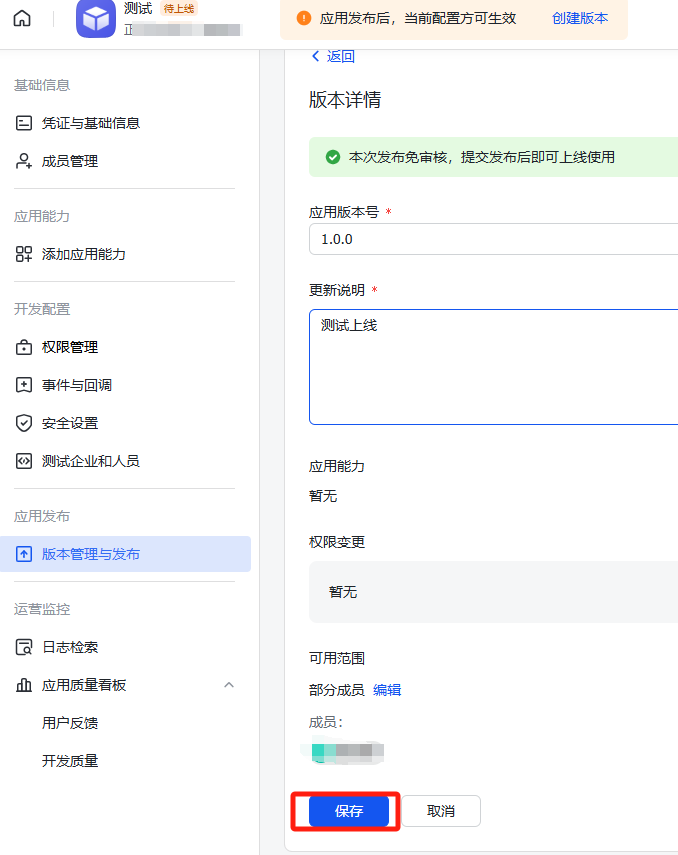Open 成员管理 in sidebar
Image resolution: width=678 pixels, height=855 pixels.
coord(69,161)
